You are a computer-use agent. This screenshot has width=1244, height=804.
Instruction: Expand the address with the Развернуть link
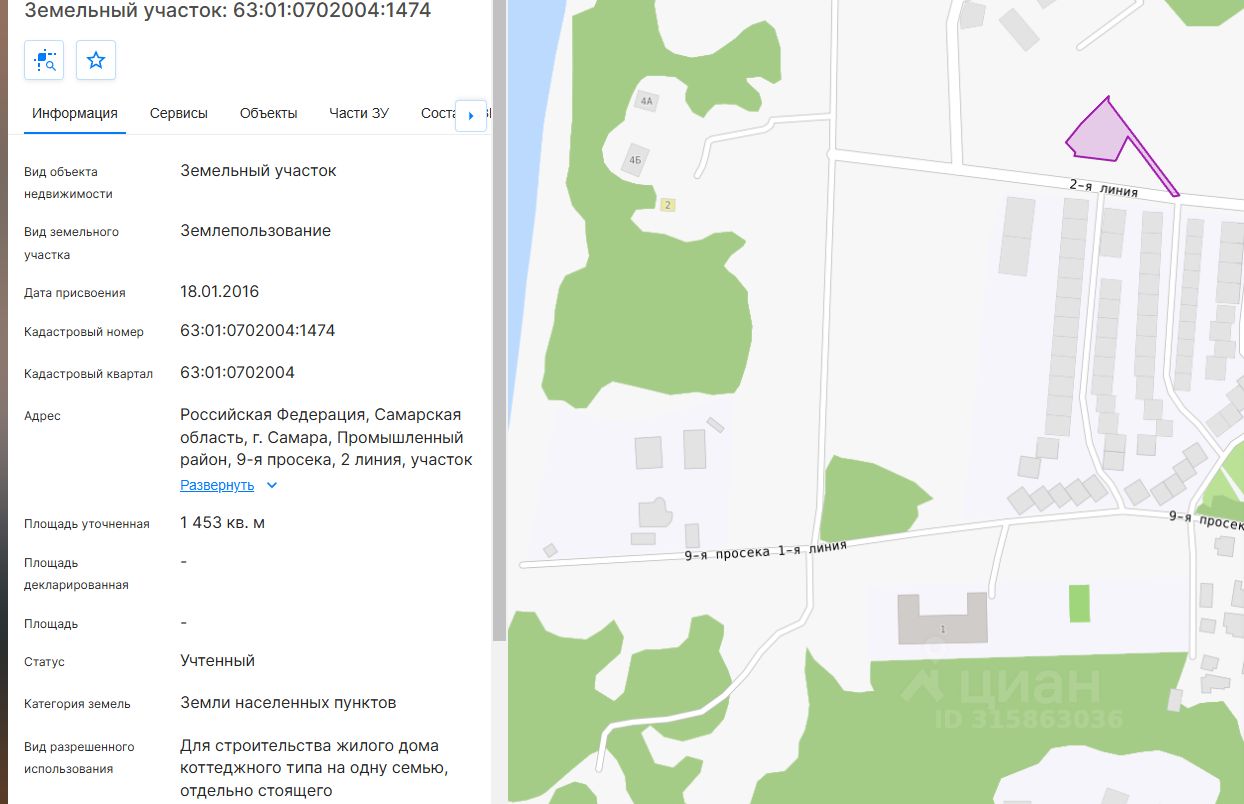[217, 485]
